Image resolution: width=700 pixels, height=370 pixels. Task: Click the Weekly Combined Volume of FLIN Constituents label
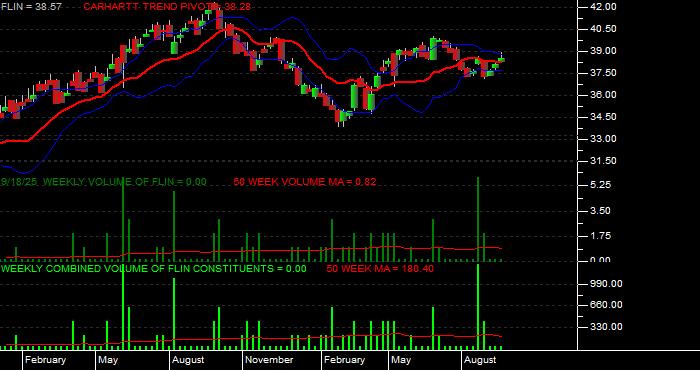pyautogui.click(x=154, y=269)
